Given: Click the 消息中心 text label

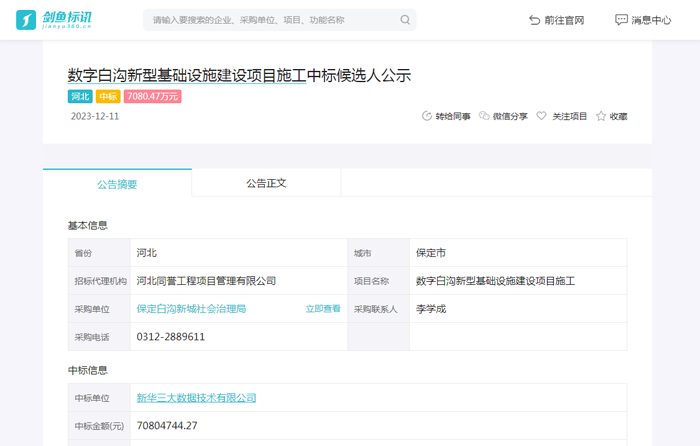Looking at the screenshot, I should [651, 20].
